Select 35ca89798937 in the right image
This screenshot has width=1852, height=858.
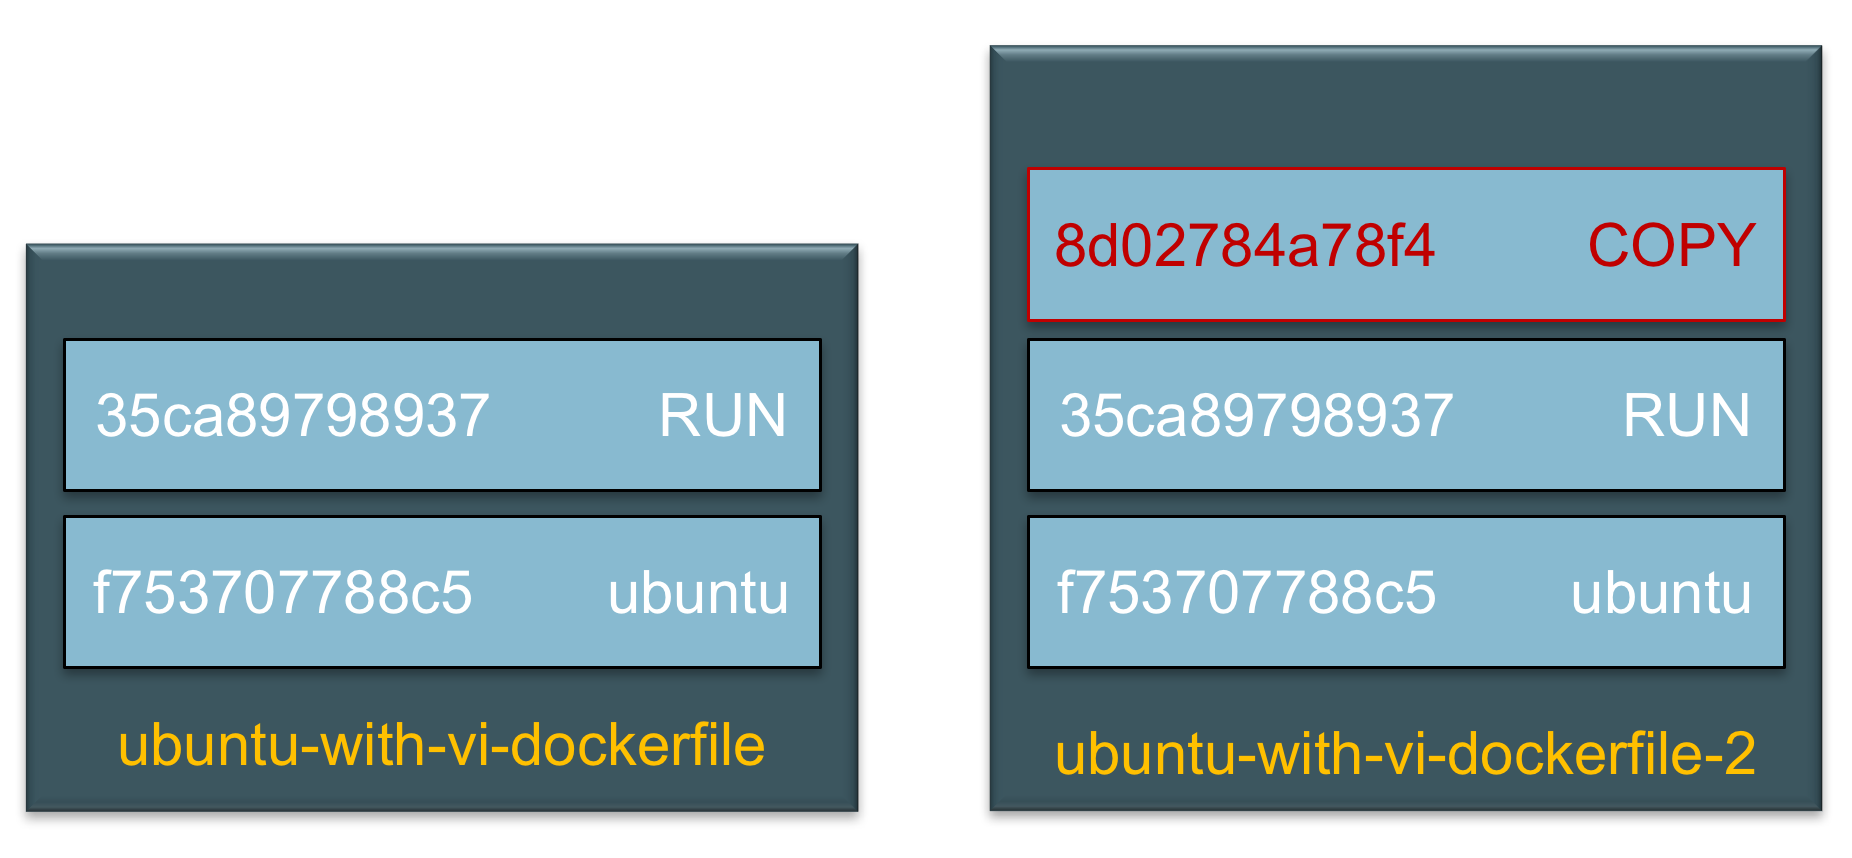tap(1256, 416)
